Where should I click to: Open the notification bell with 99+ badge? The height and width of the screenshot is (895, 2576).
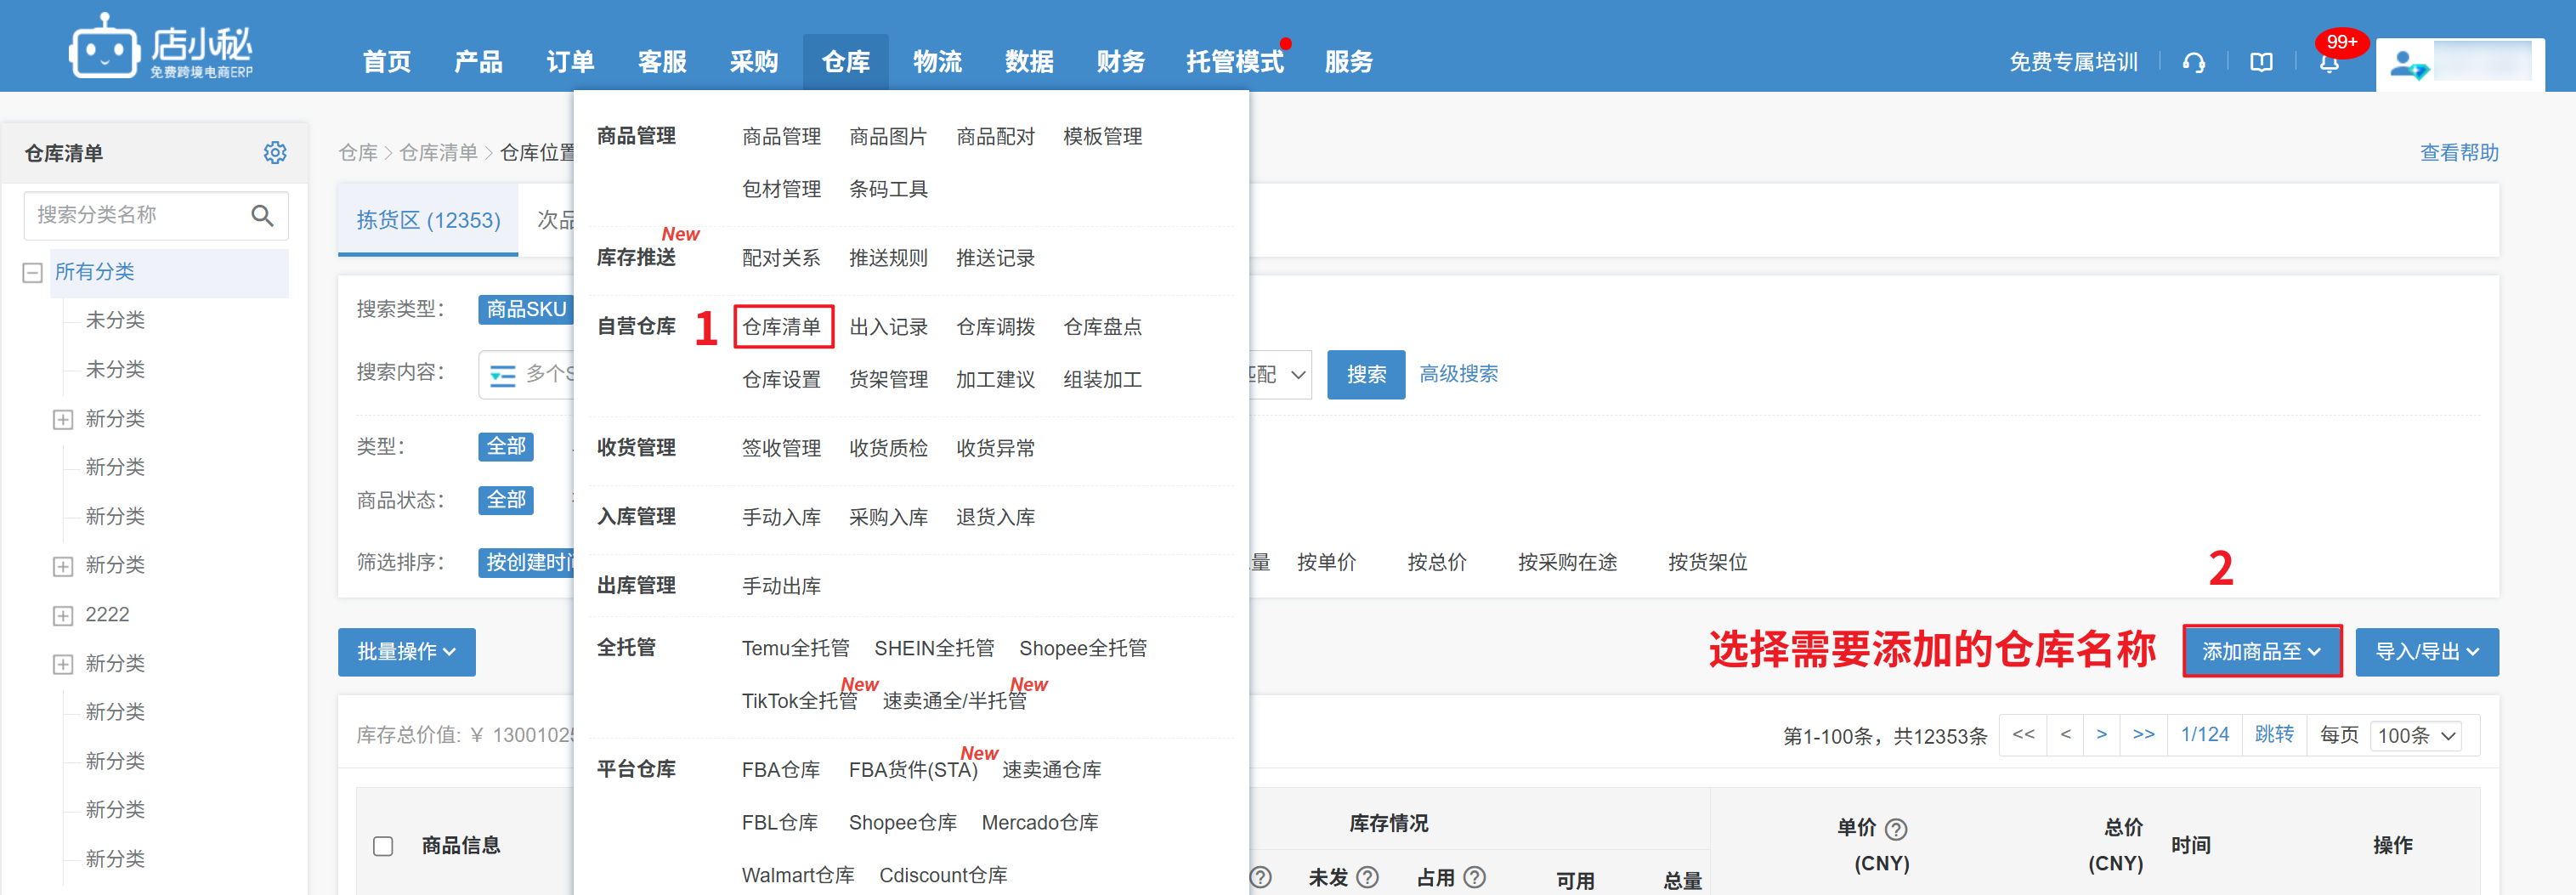coord(2329,63)
